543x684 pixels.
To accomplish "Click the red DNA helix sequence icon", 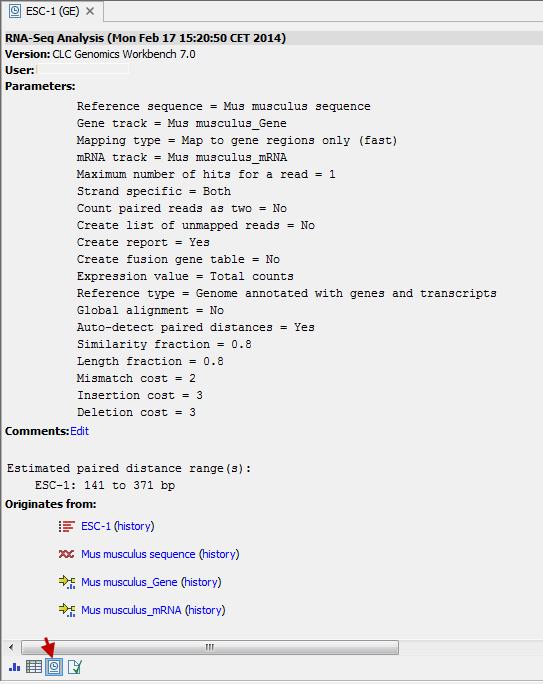I will click(66, 554).
